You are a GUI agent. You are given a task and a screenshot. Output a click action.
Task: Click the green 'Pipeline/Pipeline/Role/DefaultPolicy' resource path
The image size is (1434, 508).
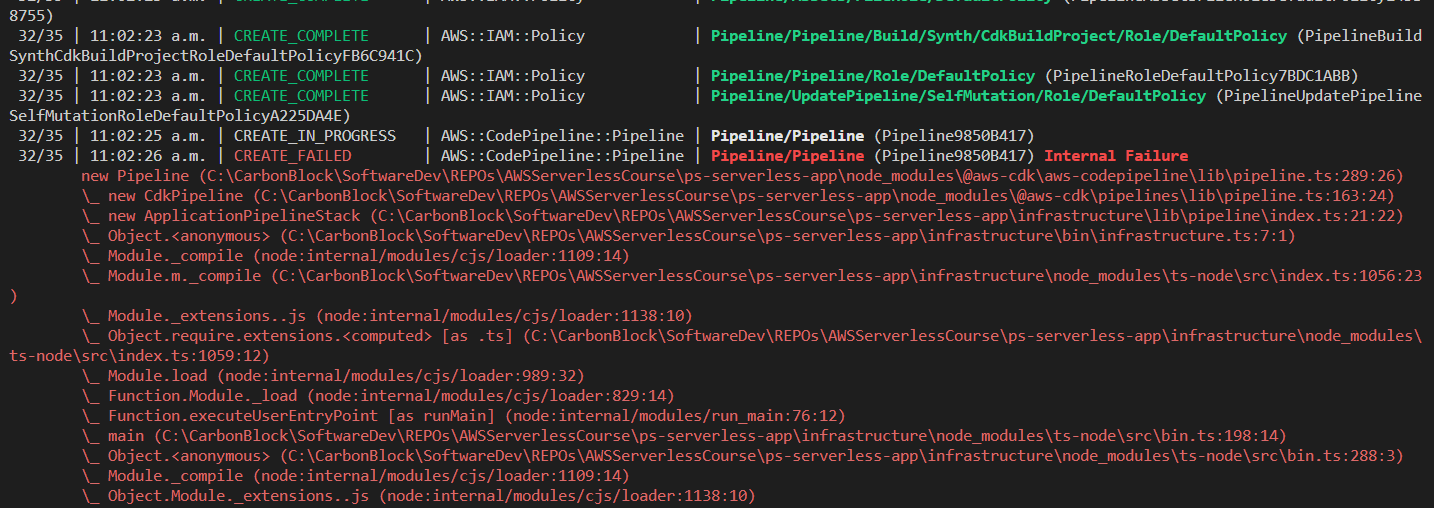873,76
